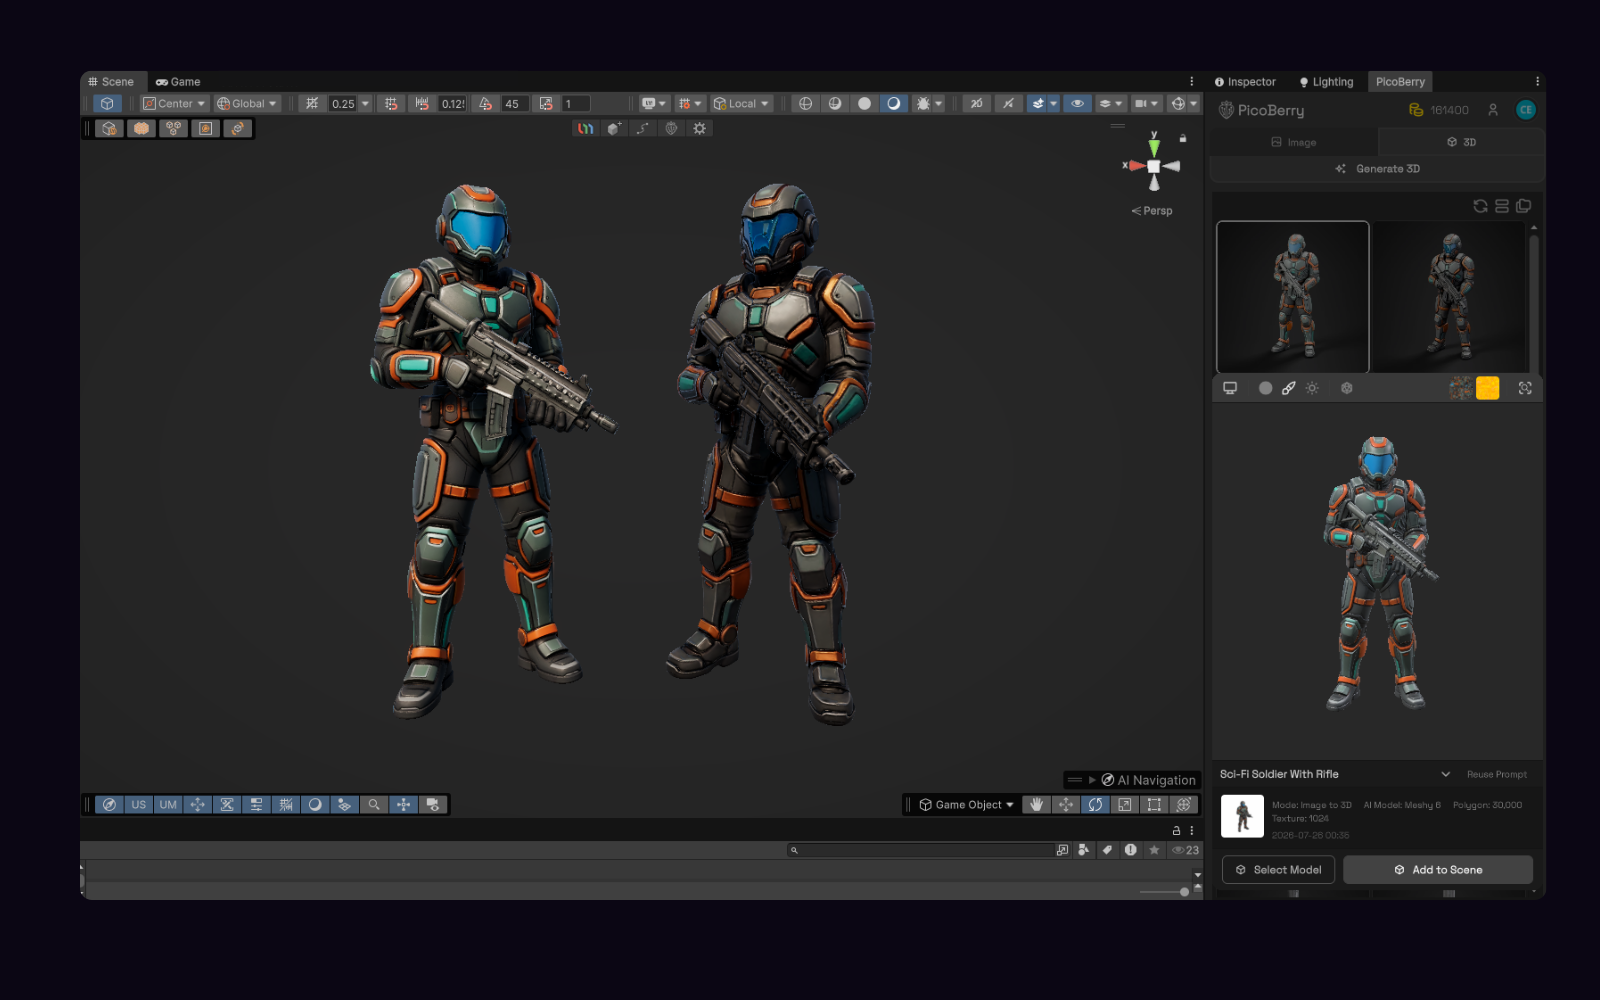This screenshot has height=1000, width=1600.
Task: Click the refresh icon in PicoBerry gallery
Action: 1480,206
